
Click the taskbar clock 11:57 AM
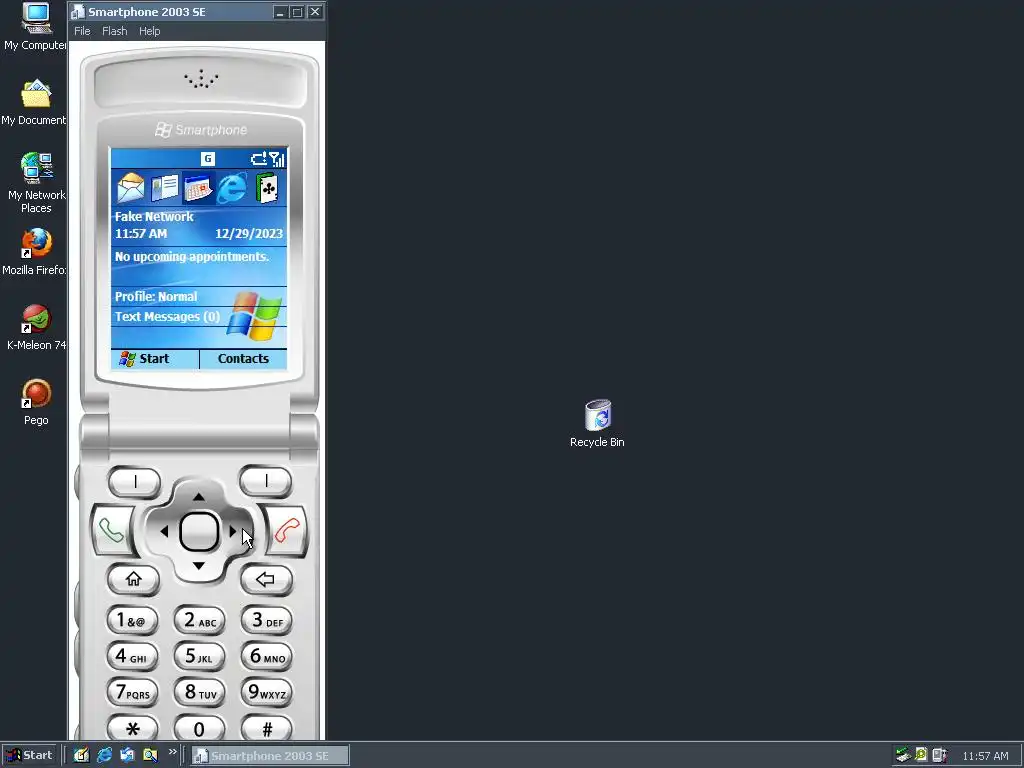tap(985, 756)
